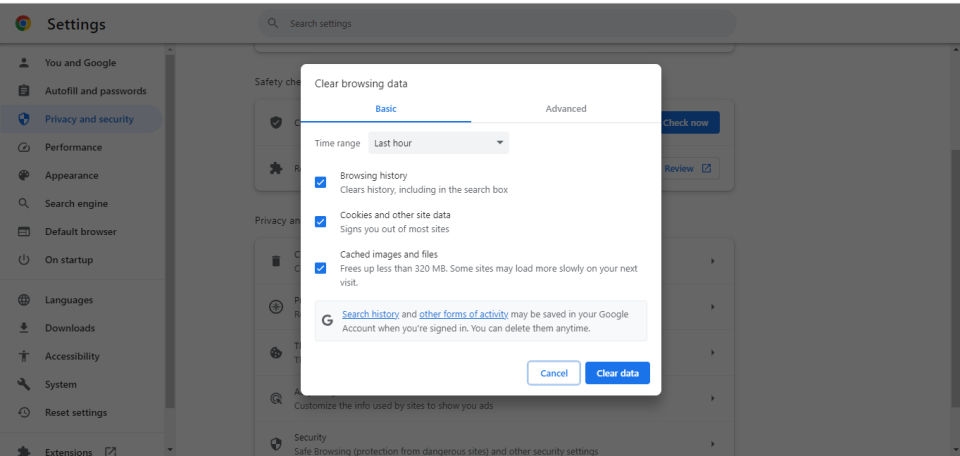Disable the Cached images and files checkbox
The width and height of the screenshot is (960, 456).
point(320,268)
